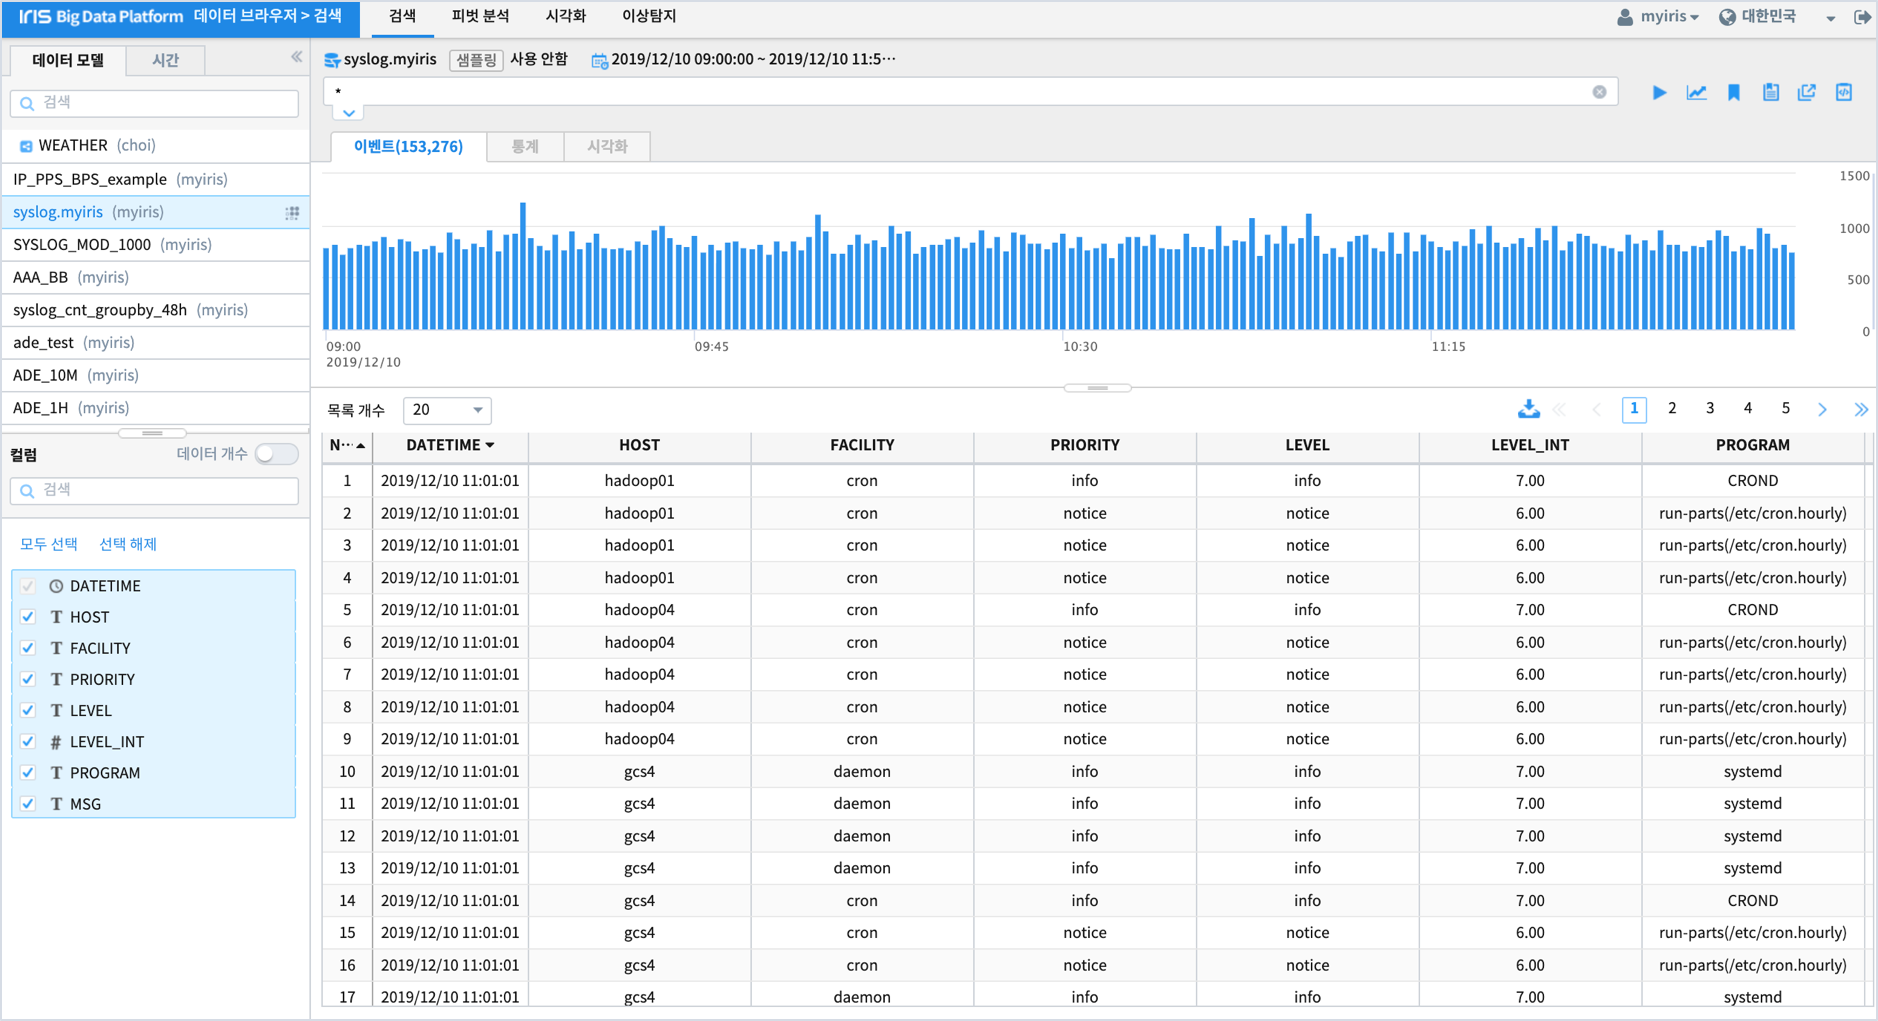Open the 피벗 분석 menu
Screen dimensions: 1878x1021
(480, 17)
